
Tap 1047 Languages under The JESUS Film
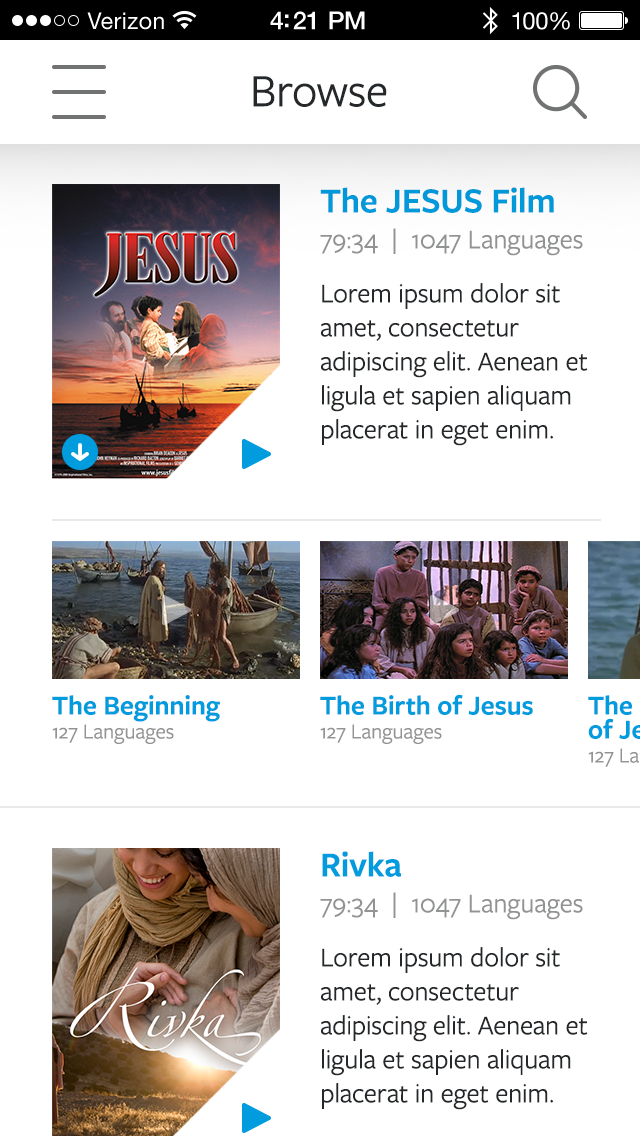[x=496, y=241]
